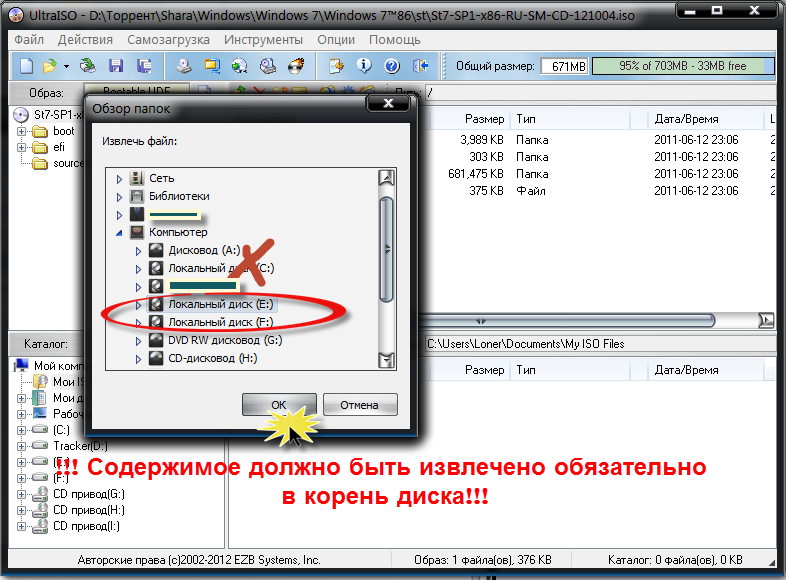The image size is (786, 580).
Task: Select CD привод(H:) in catalog tree
Action: (x=89, y=510)
